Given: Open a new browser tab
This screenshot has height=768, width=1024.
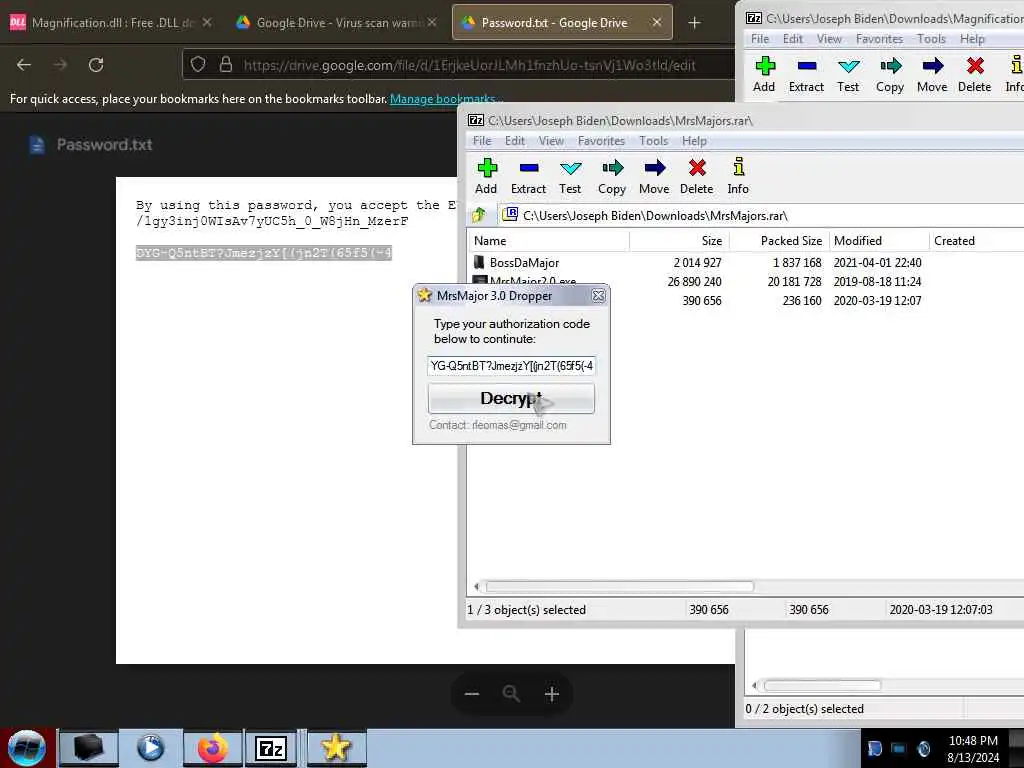Looking at the screenshot, I should pyautogui.click(x=694, y=23).
